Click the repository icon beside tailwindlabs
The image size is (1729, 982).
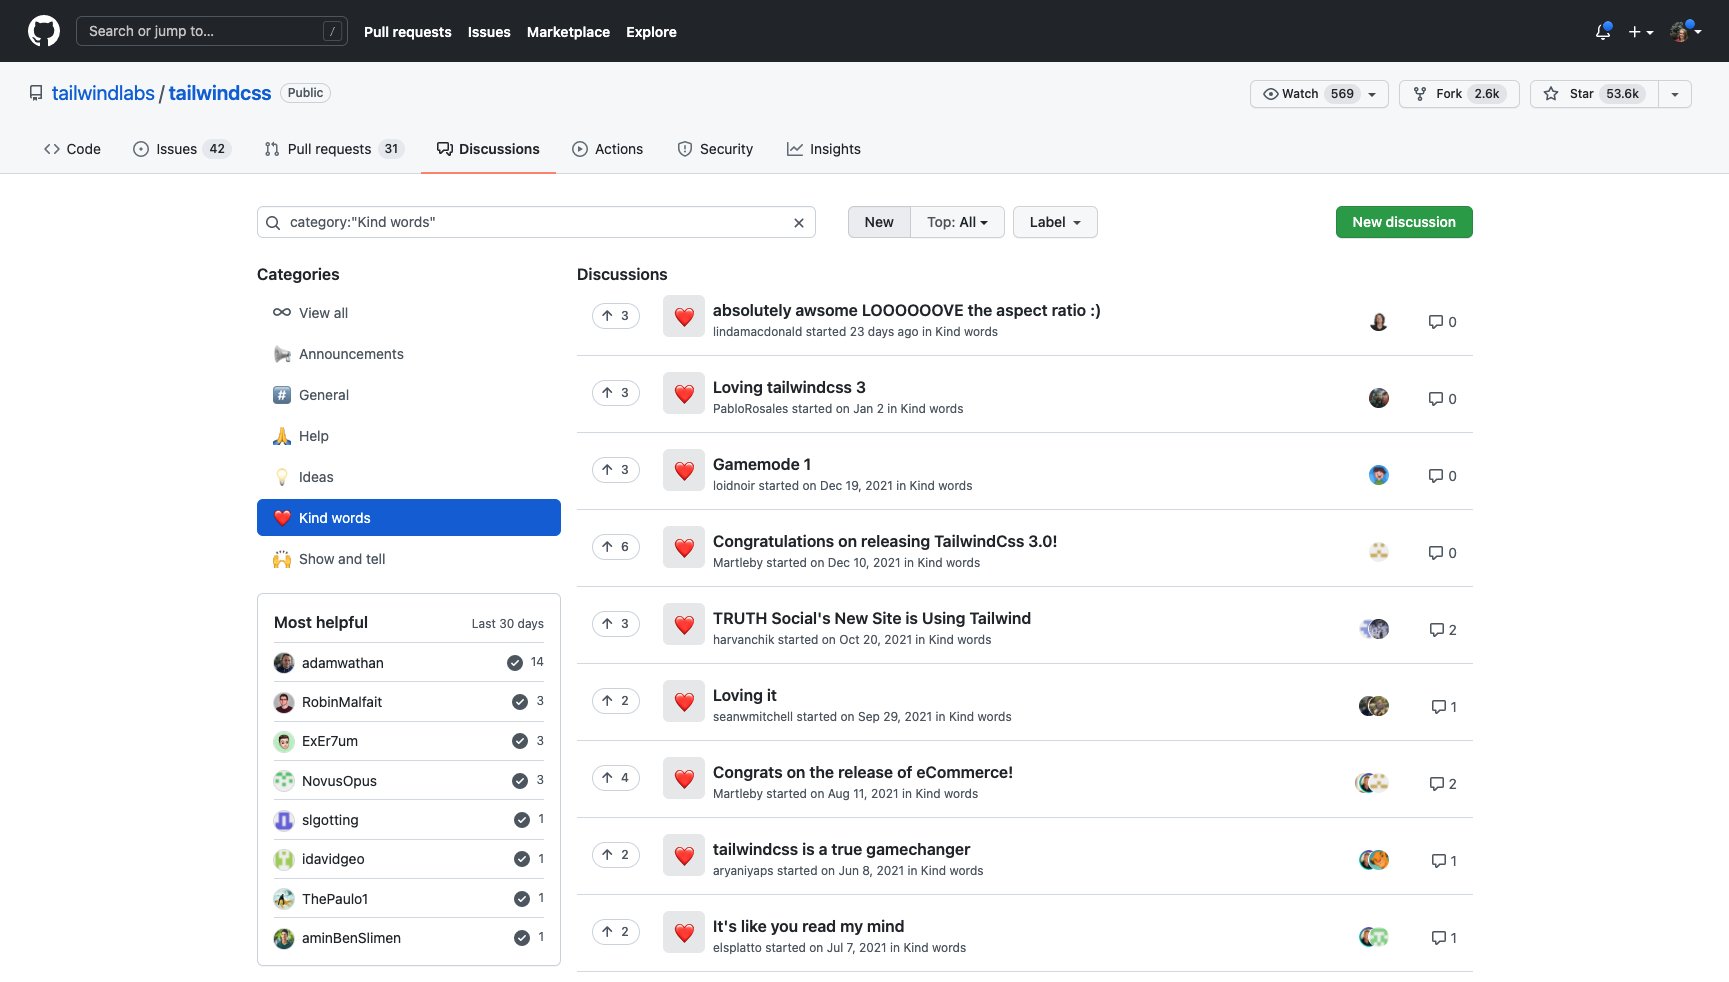(x=36, y=93)
